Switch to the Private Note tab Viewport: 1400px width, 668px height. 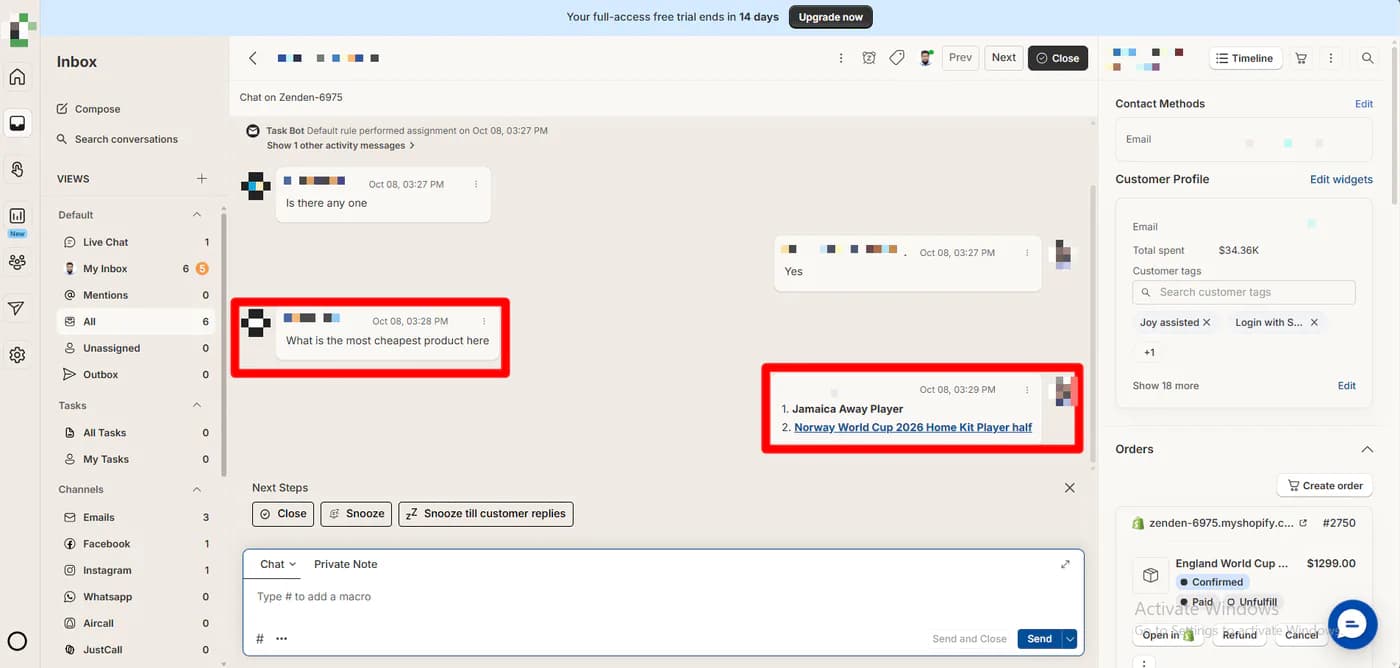pyautogui.click(x=345, y=564)
